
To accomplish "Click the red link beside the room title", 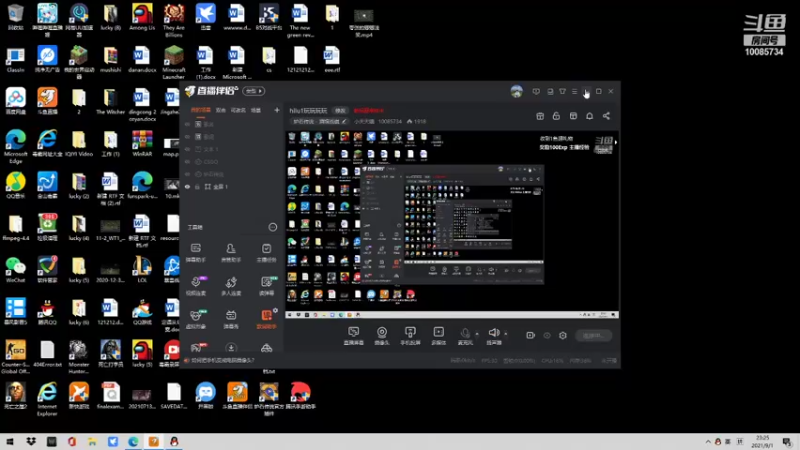I will (x=368, y=110).
